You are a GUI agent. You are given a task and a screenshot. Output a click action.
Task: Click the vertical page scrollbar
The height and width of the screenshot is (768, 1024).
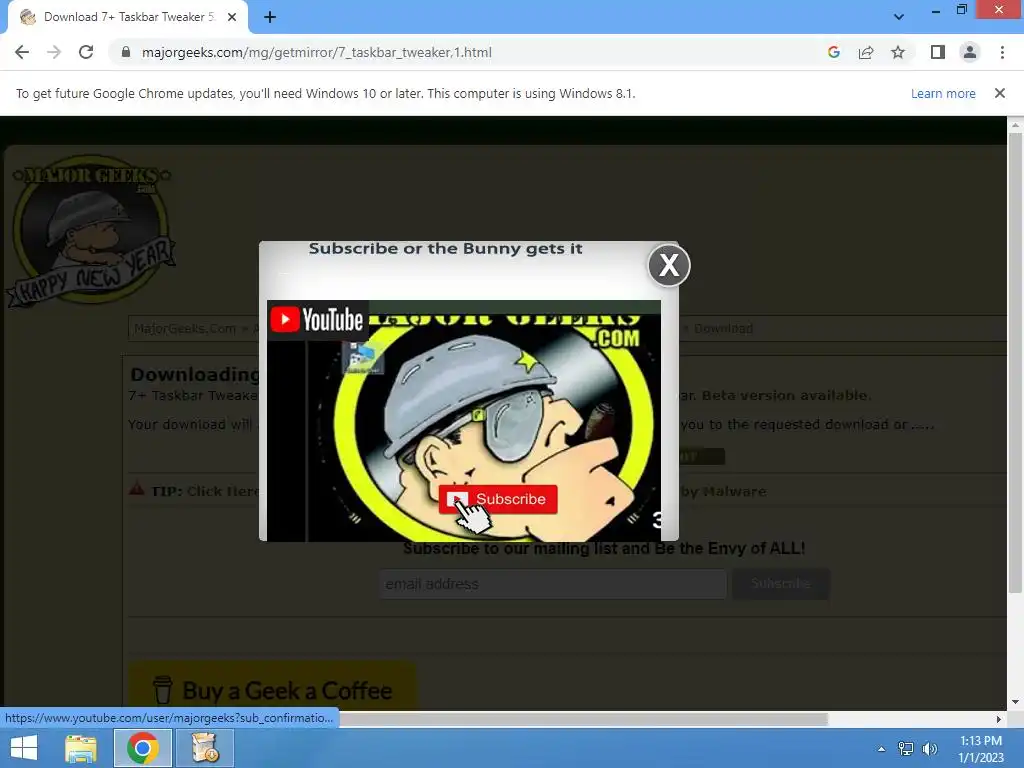[1015, 362]
